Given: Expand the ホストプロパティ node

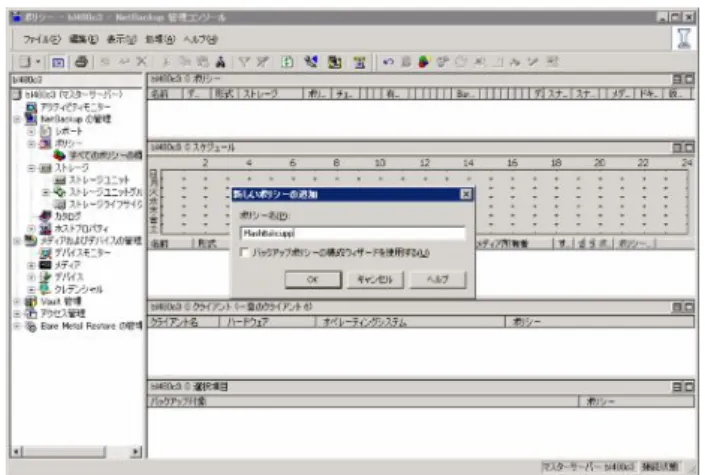Looking at the screenshot, I should point(31,229).
